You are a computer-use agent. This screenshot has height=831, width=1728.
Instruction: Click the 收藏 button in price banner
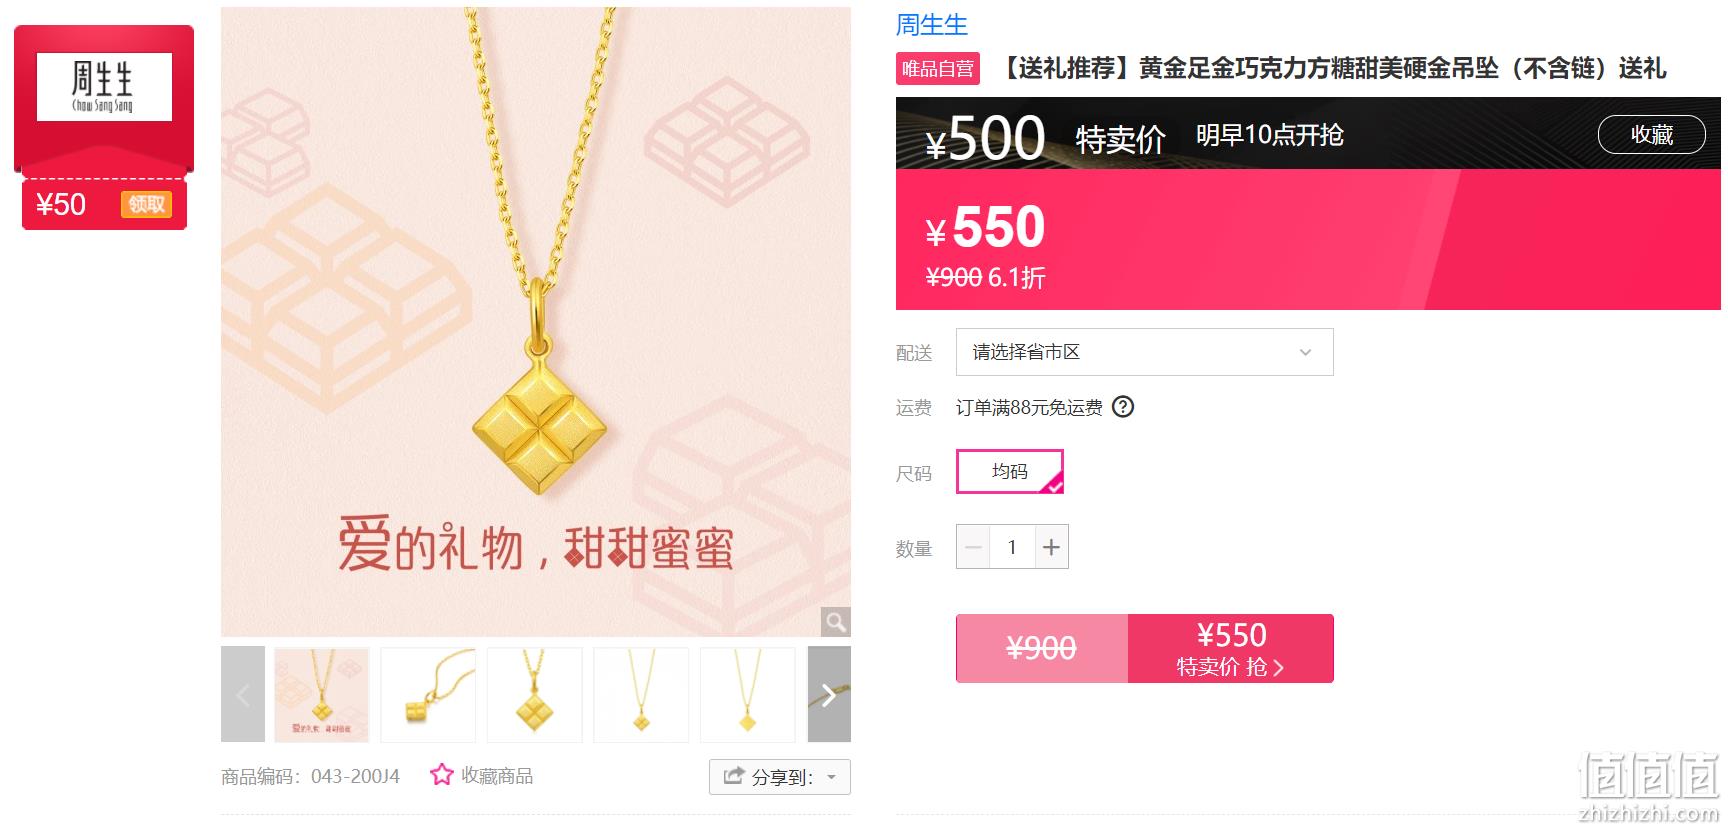(x=1651, y=135)
